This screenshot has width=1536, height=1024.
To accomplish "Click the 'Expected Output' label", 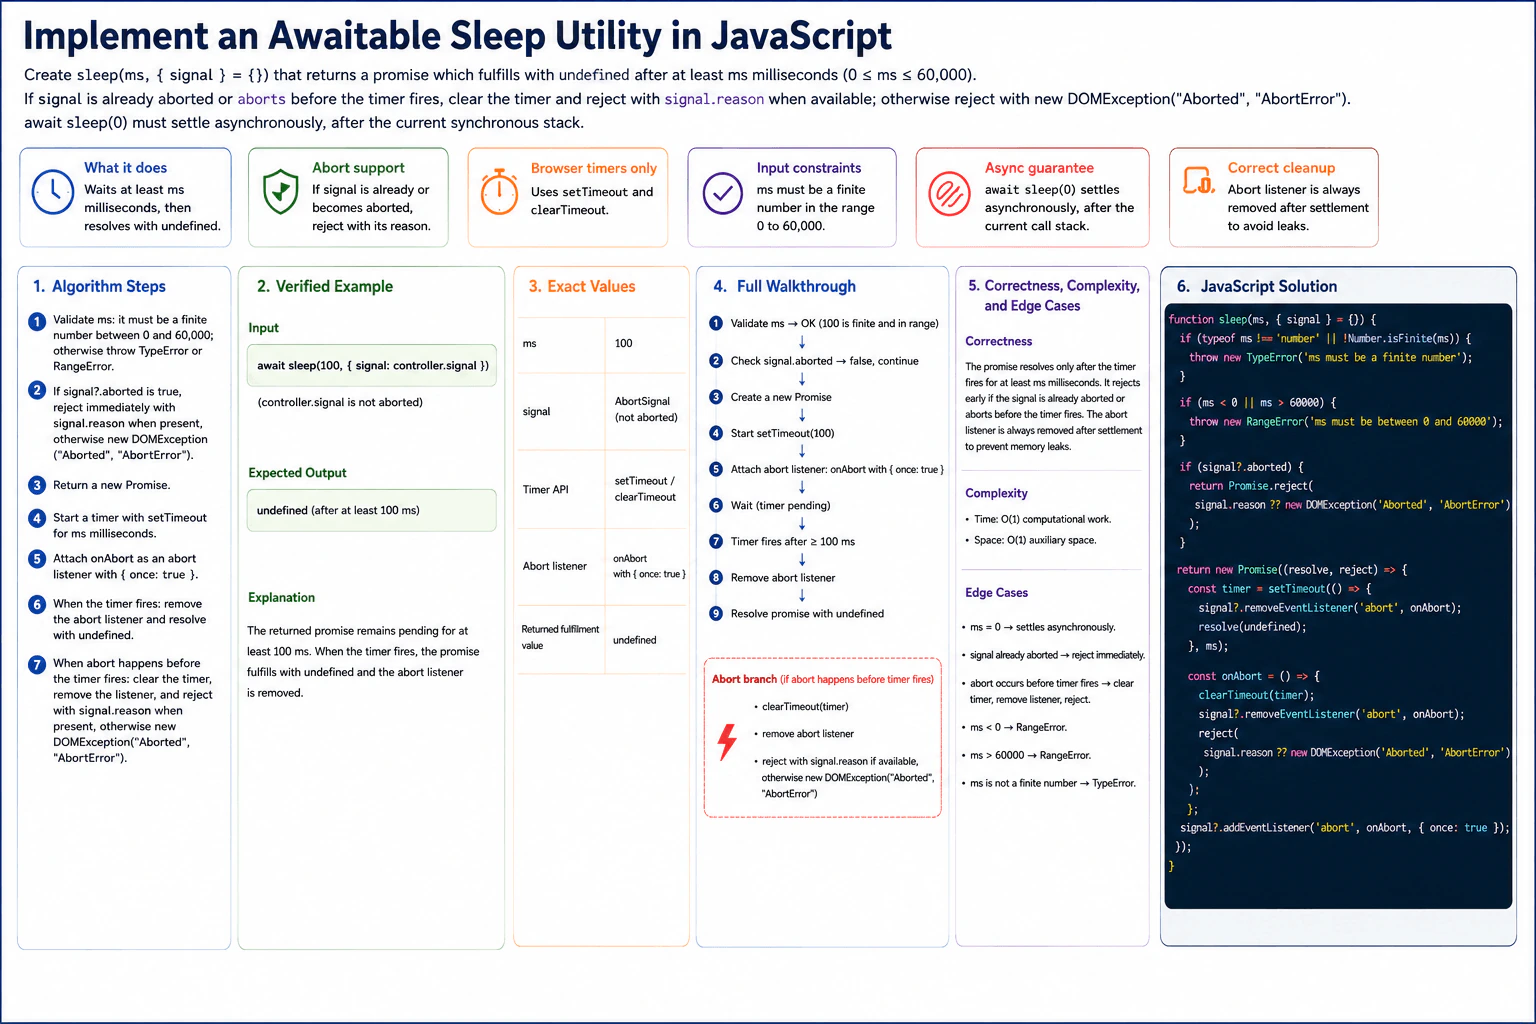I will [297, 473].
